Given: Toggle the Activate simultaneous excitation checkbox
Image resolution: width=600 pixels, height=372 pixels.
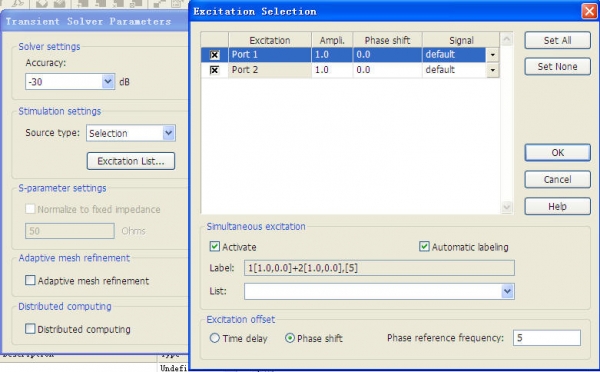Looking at the screenshot, I should [x=215, y=246].
